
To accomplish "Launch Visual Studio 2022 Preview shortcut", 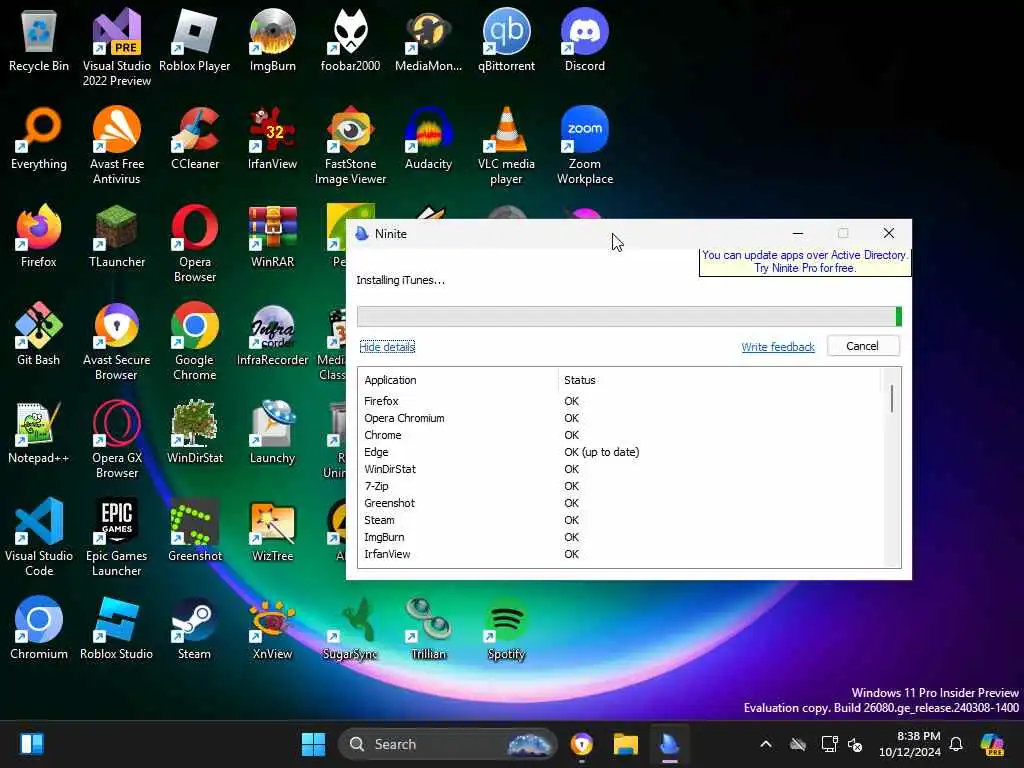I will 116,47.
